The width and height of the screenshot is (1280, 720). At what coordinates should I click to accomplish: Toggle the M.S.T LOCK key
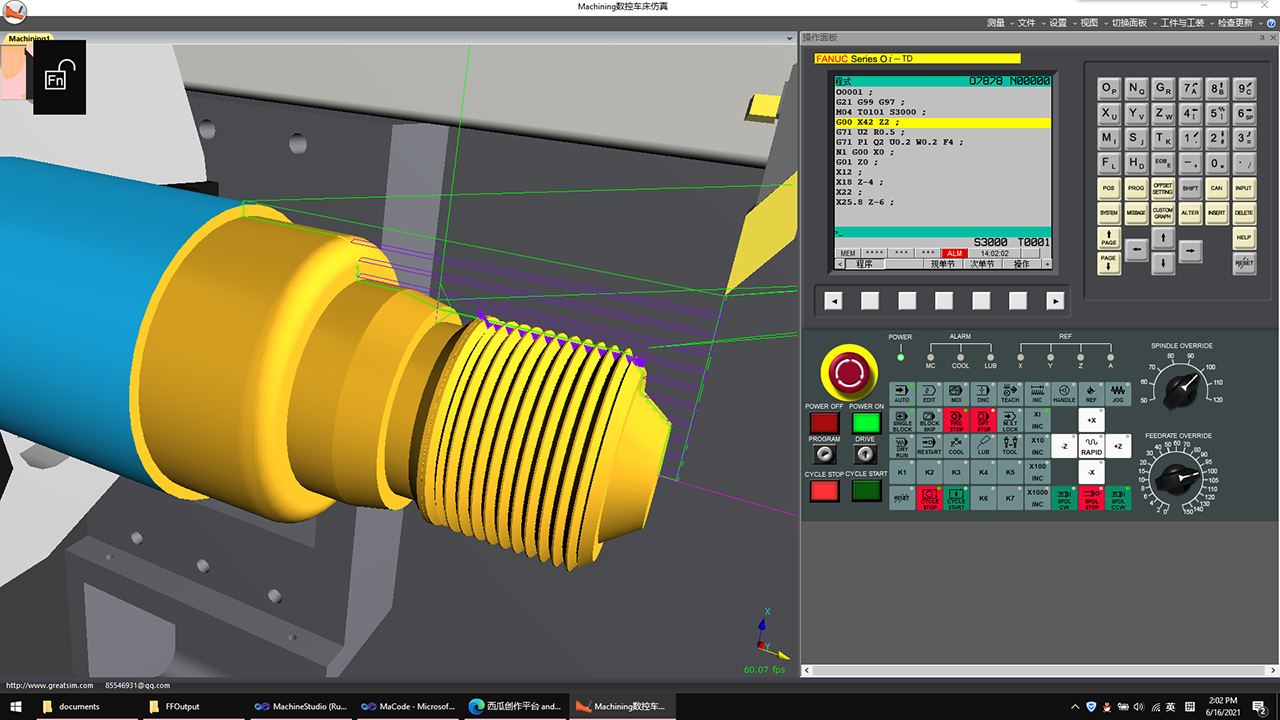(1010, 420)
